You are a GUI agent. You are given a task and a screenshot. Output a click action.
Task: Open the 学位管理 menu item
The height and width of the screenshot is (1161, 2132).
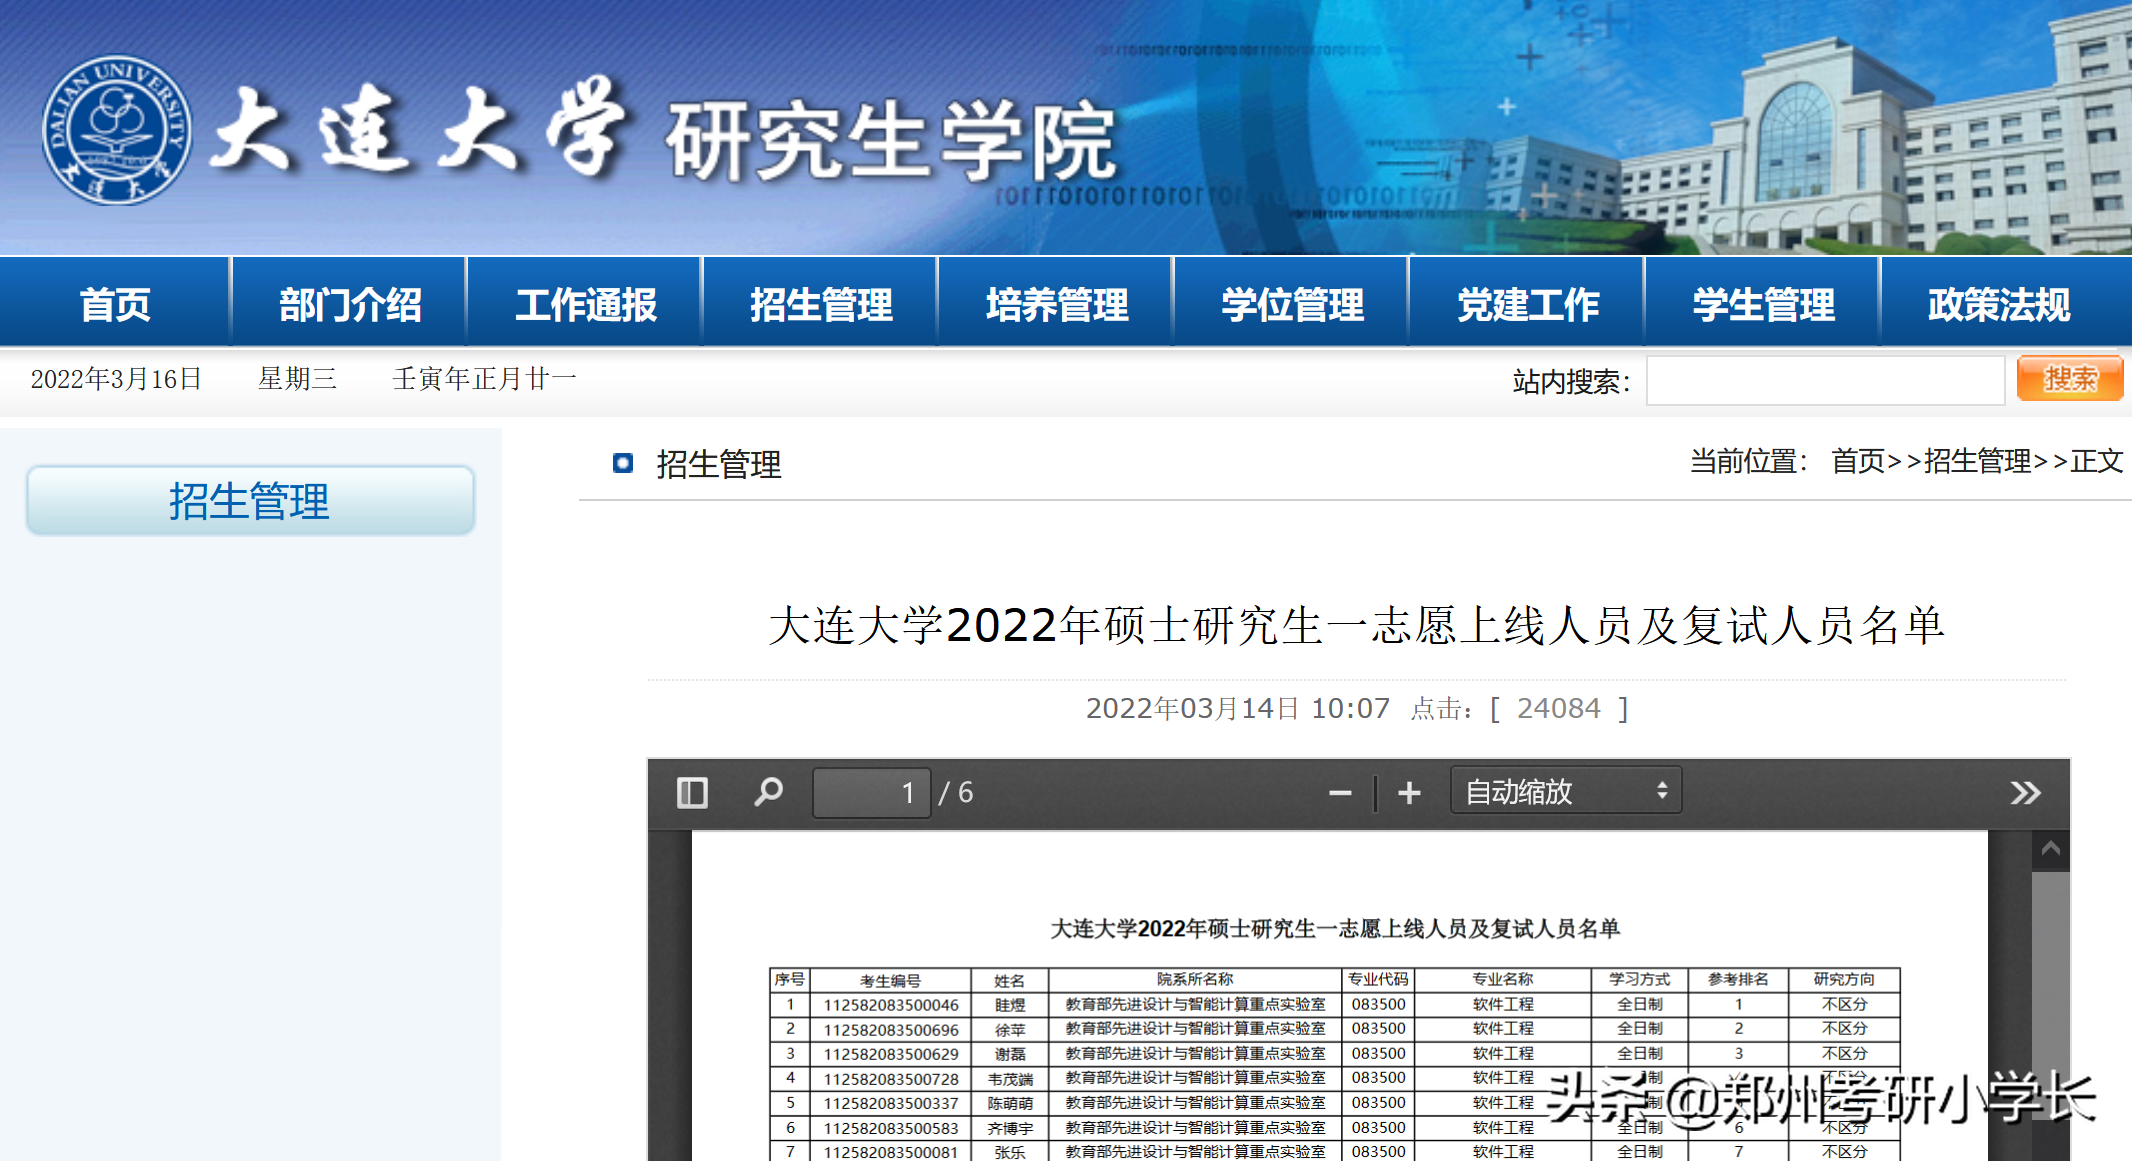(1290, 303)
